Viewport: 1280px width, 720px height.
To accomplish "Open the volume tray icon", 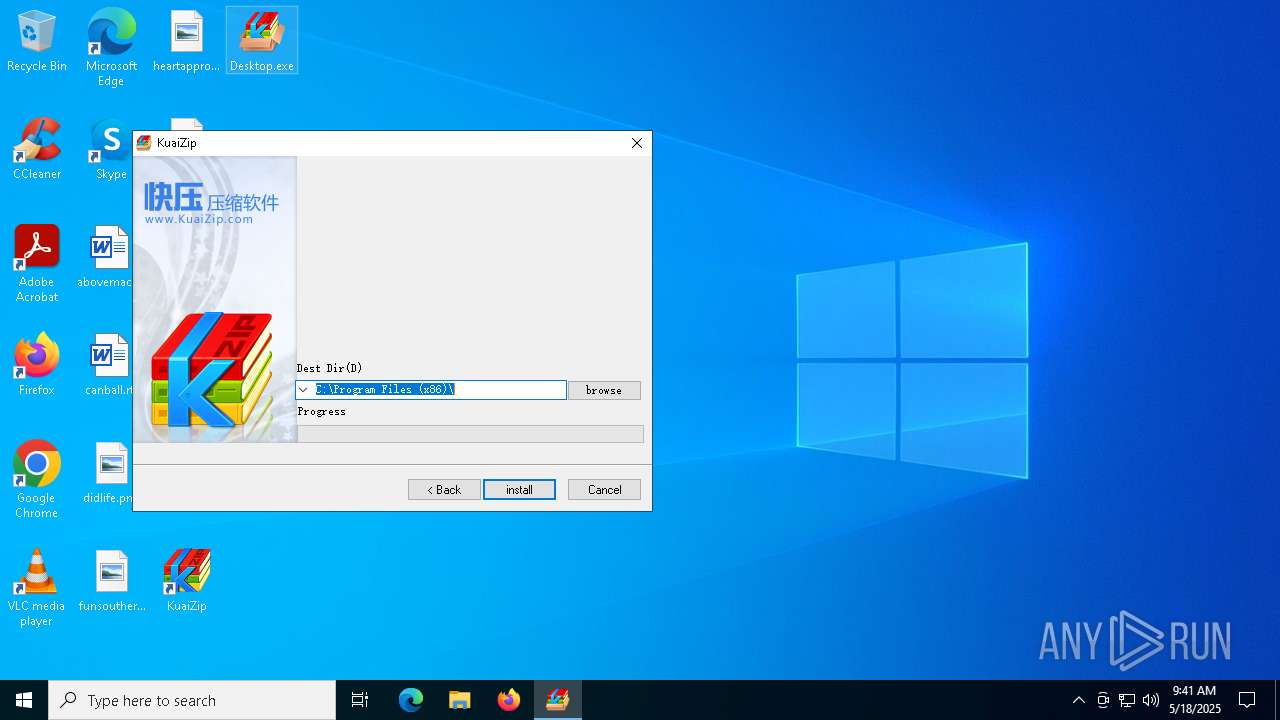I will click(1151, 700).
